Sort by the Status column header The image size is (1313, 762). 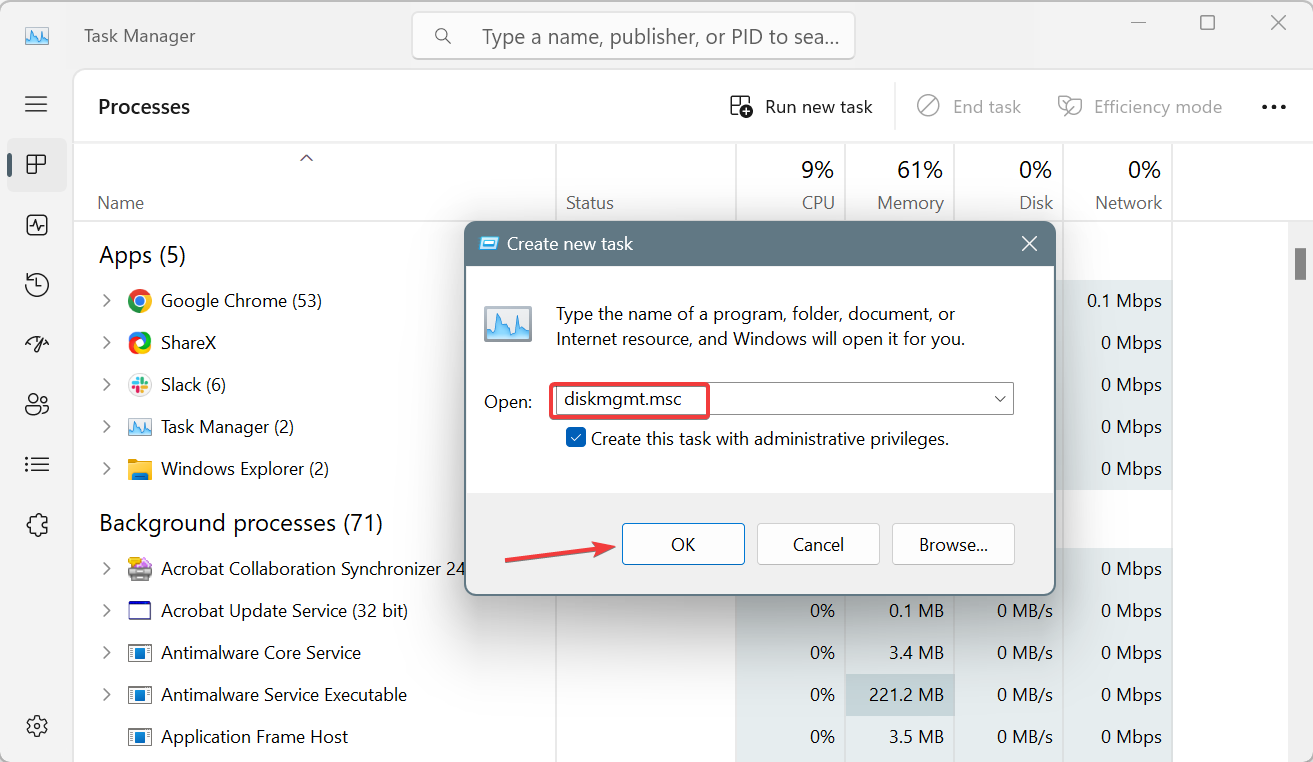pos(590,203)
